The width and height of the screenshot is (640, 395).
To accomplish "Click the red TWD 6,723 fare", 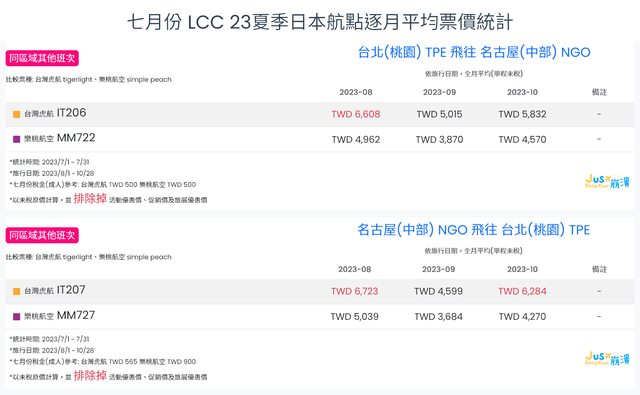I will click(355, 291).
